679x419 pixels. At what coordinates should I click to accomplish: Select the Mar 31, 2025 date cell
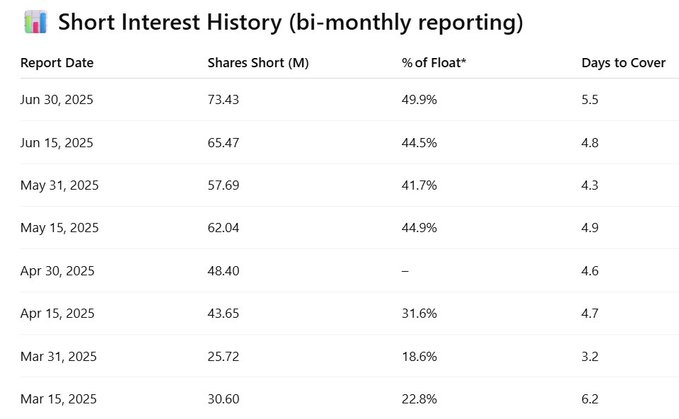pos(58,356)
